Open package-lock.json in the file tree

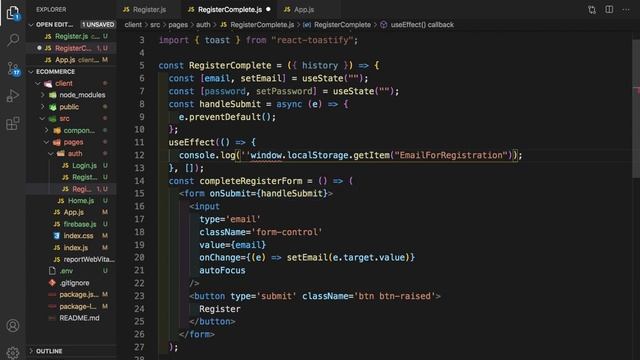pyautogui.click(x=72, y=306)
